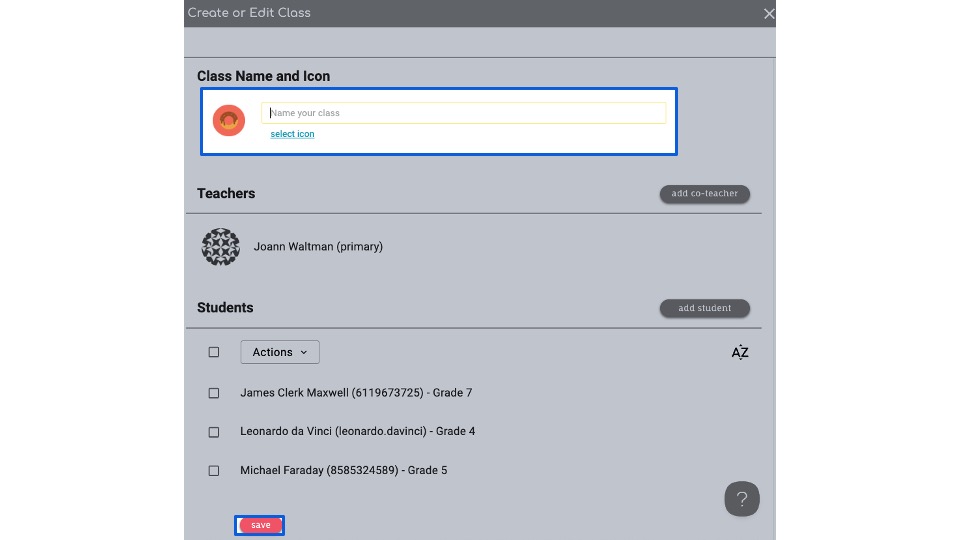This screenshot has height=540, width=960.
Task: Click Joann Waltman (primary) name
Action: 318,247
